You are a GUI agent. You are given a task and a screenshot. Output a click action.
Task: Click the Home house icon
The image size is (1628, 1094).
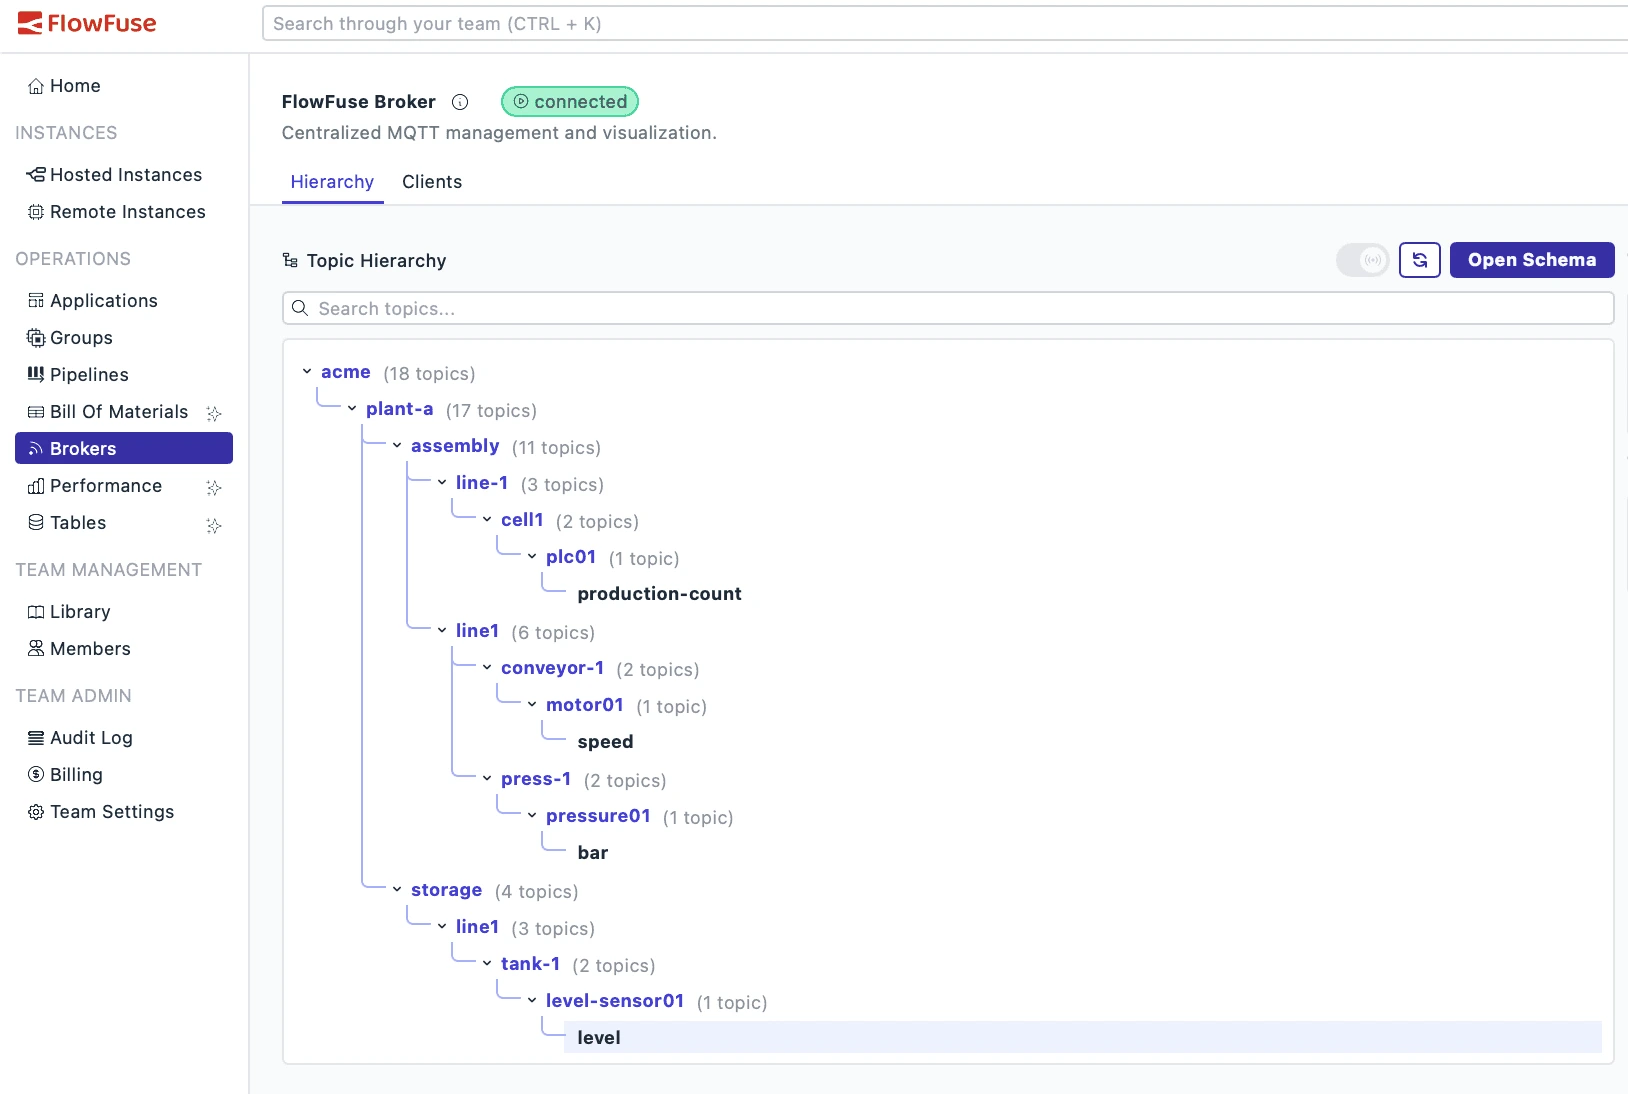[36, 86]
